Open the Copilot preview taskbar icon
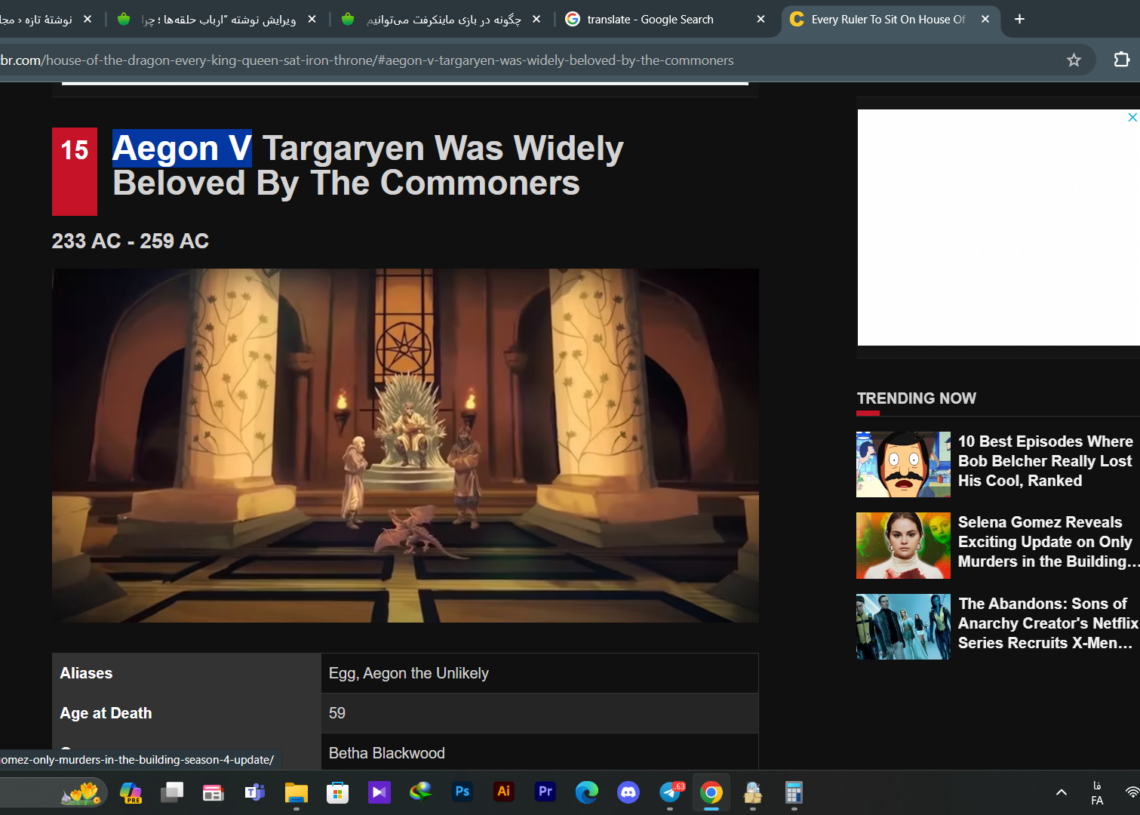This screenshot has height=815, width=1140. pos(131,792)
